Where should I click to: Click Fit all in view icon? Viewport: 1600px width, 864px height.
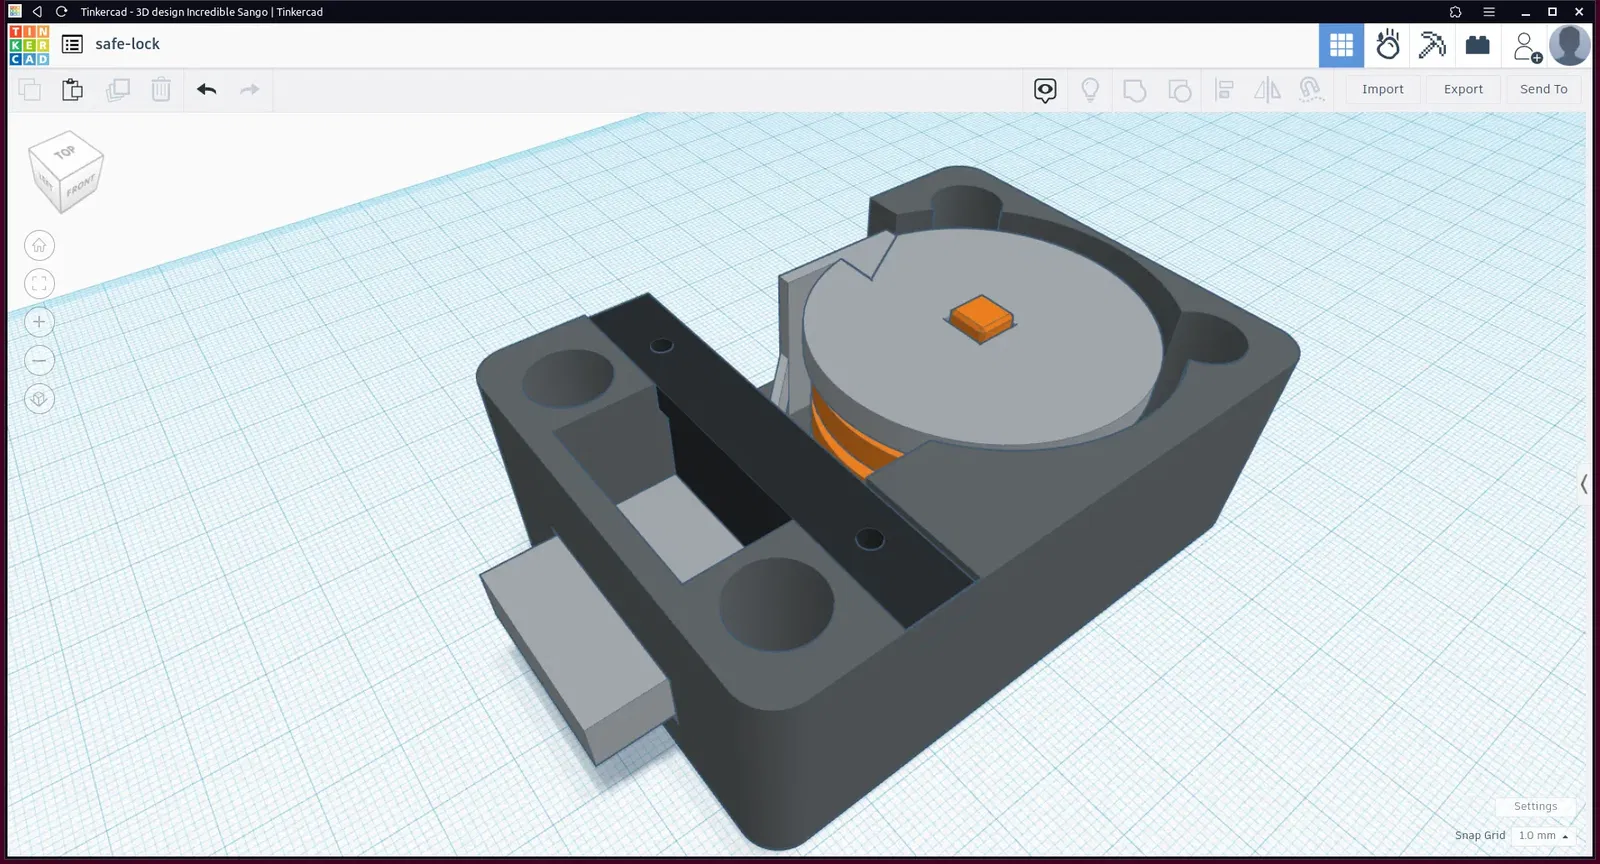[x=39, y=283]
